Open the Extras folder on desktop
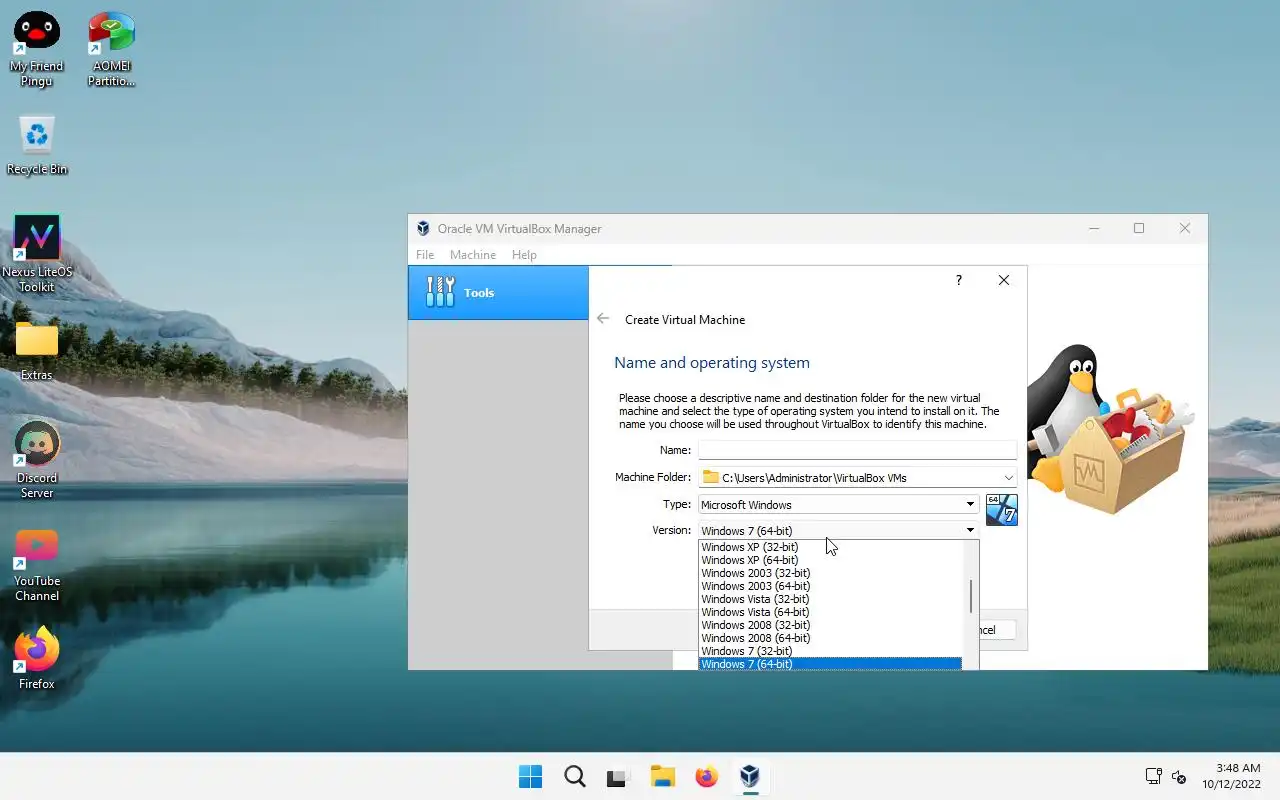The height and width of the screenshot is (800, 1280). [37, 351]
